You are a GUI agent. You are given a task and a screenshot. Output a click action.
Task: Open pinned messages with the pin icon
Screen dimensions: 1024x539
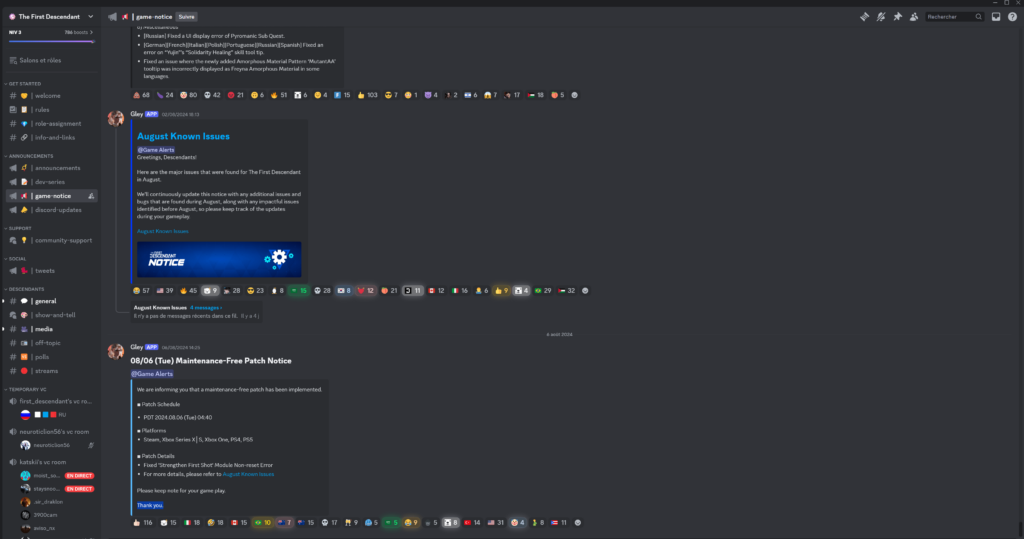(x=897, y=16)
